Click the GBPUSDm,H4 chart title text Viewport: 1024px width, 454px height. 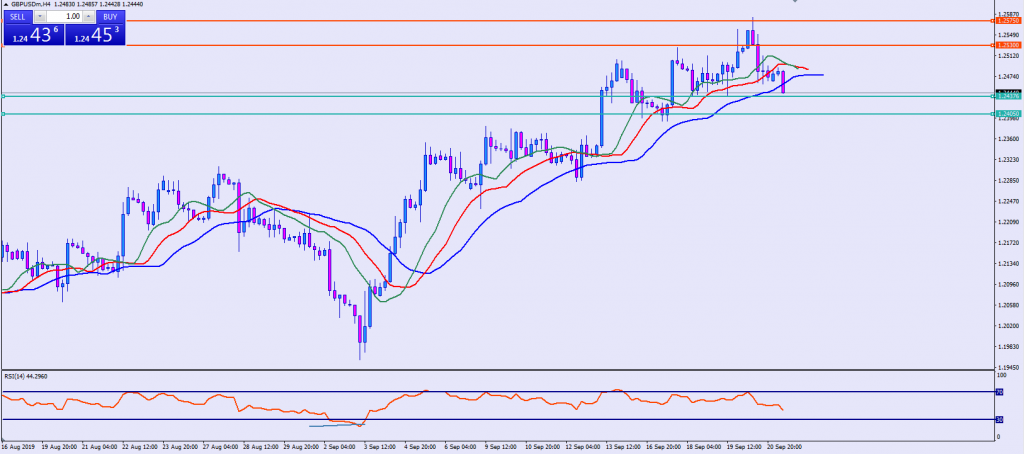[32, 6]
